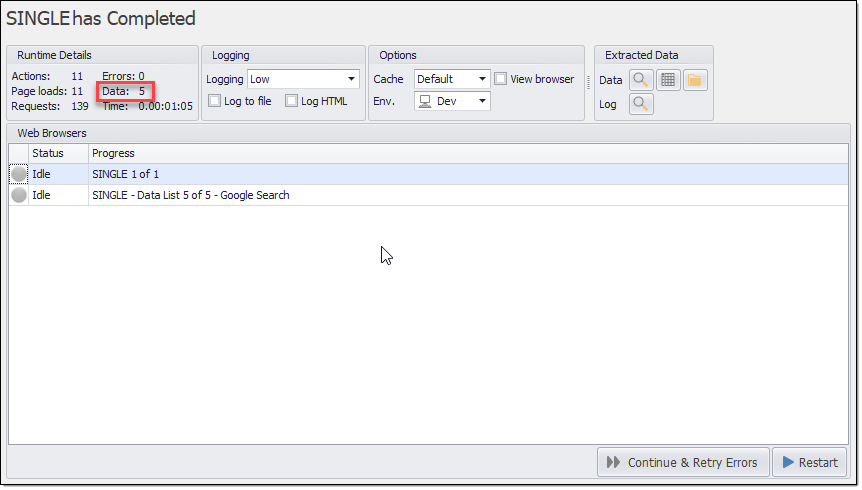Expand the Env. dropdown arrow

click(482, 101)
